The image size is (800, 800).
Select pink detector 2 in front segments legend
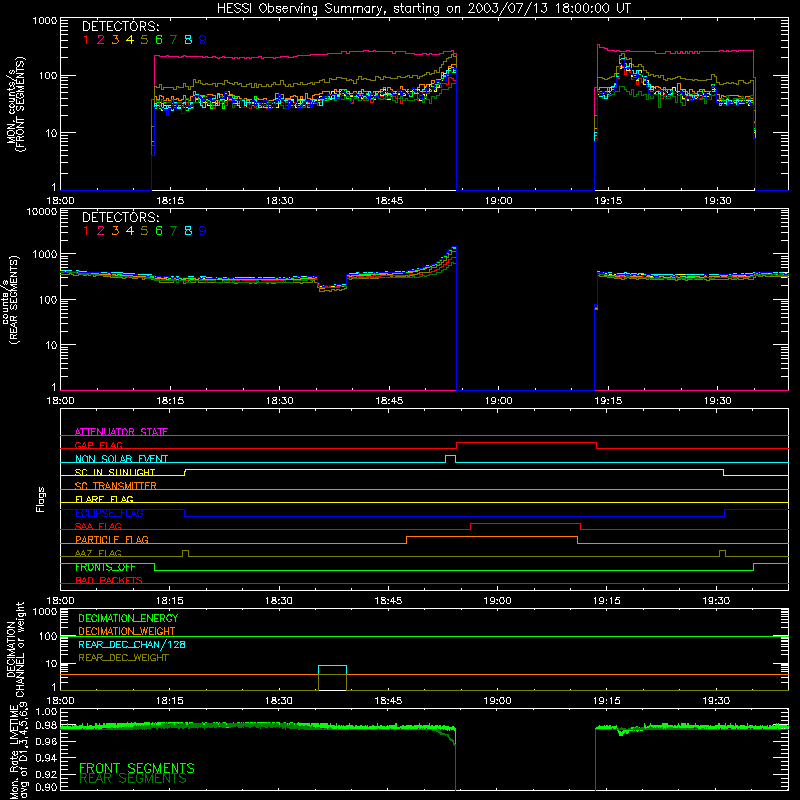pyautogui.click(x=101, y=39)
